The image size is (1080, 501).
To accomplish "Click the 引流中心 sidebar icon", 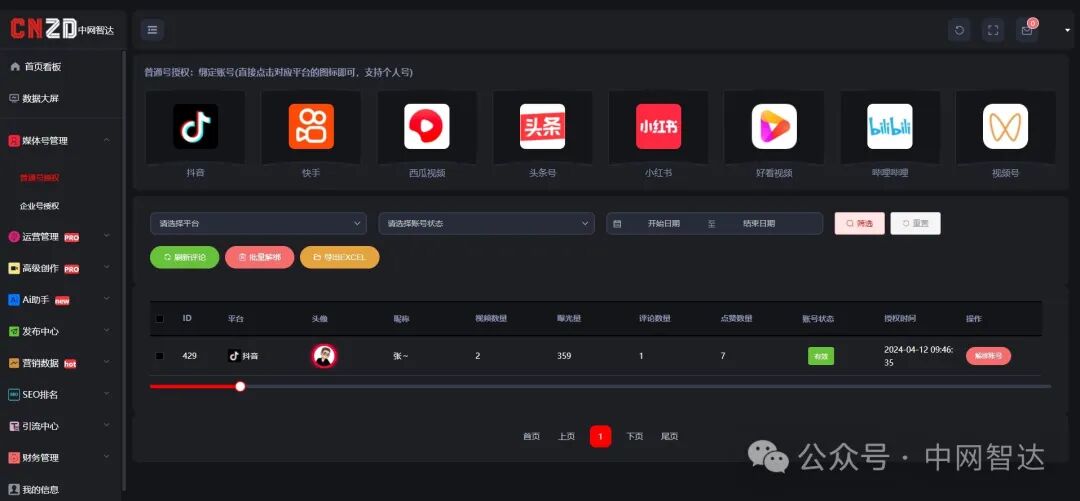I will pos(14,427).
